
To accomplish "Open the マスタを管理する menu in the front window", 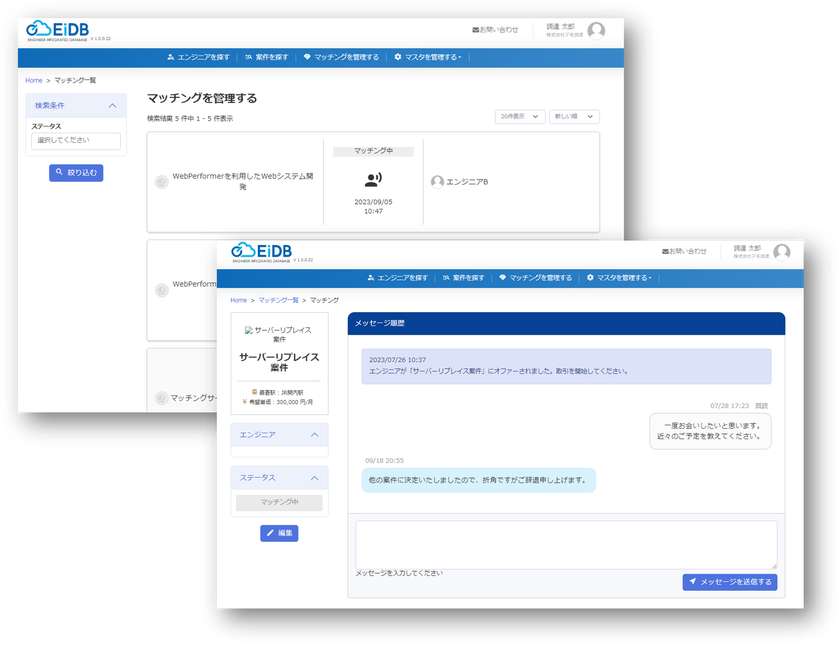I will 619,278.
